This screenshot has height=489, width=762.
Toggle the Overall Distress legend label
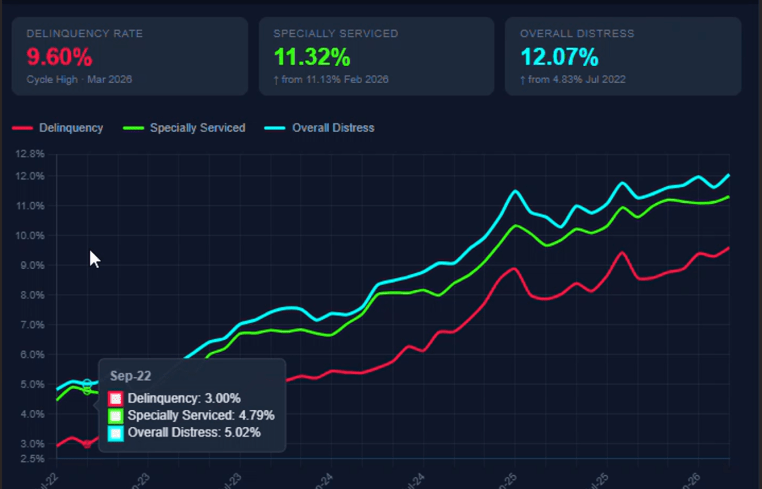click(x=333, y=128)
